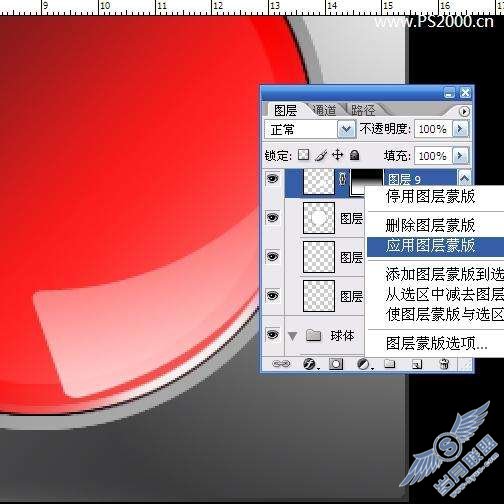Delete layer with trash icon

(x=444, y=364)
